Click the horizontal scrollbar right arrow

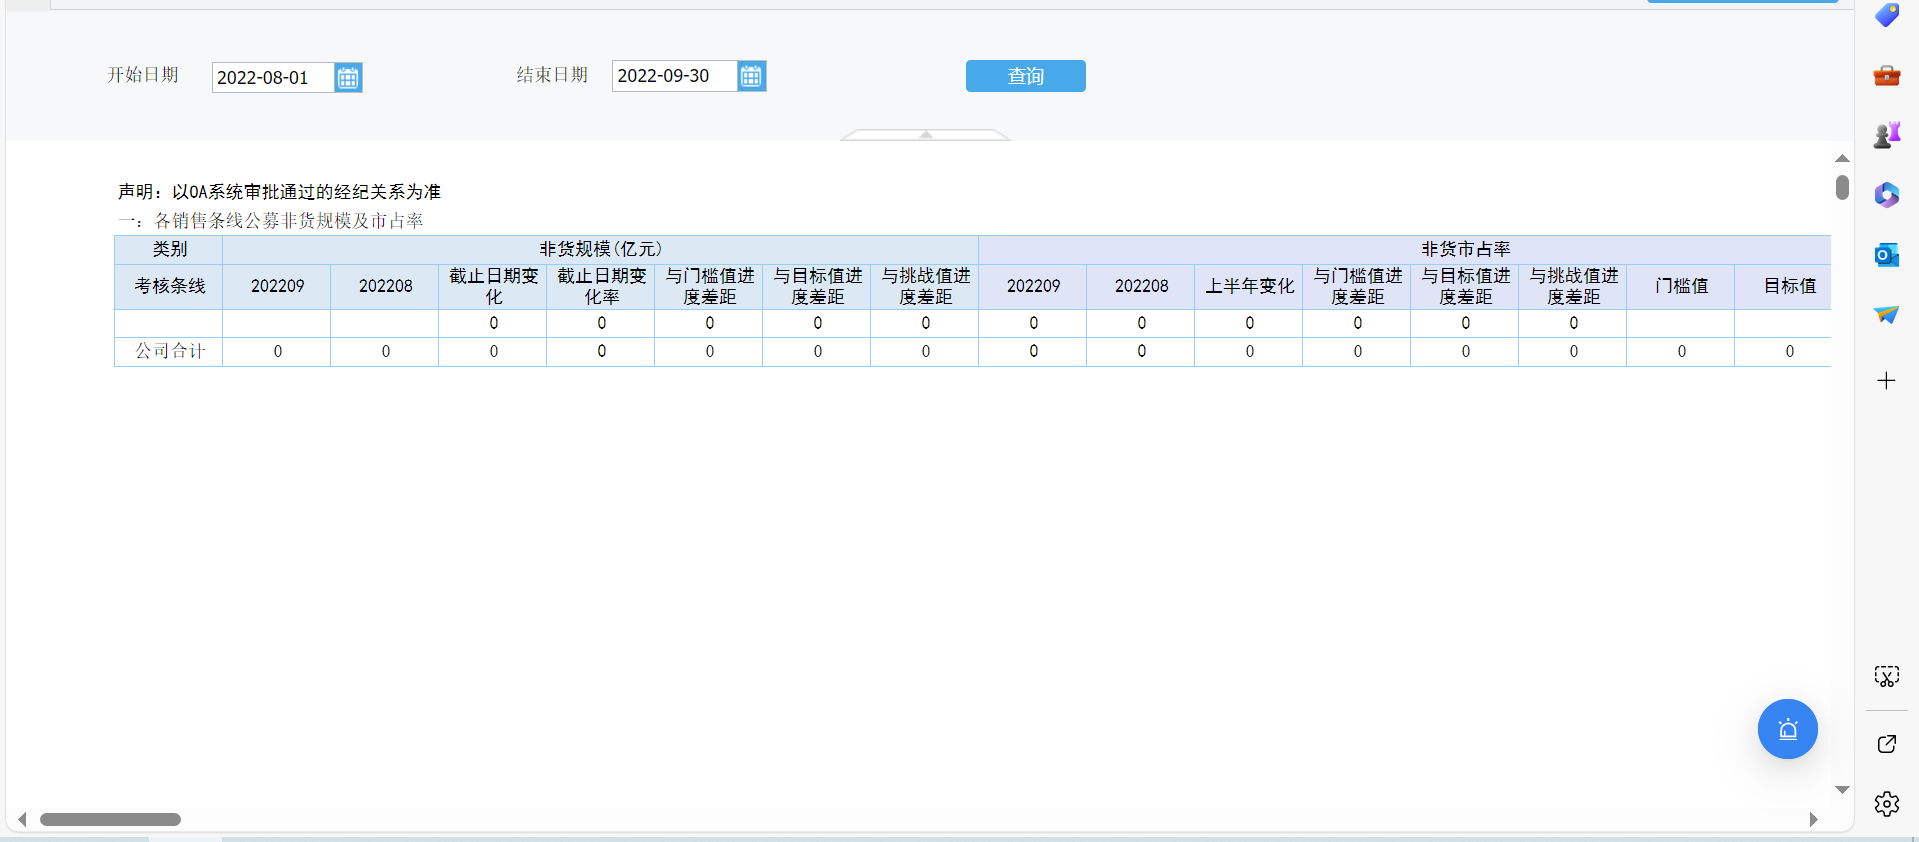click(x=1813, y=819)
